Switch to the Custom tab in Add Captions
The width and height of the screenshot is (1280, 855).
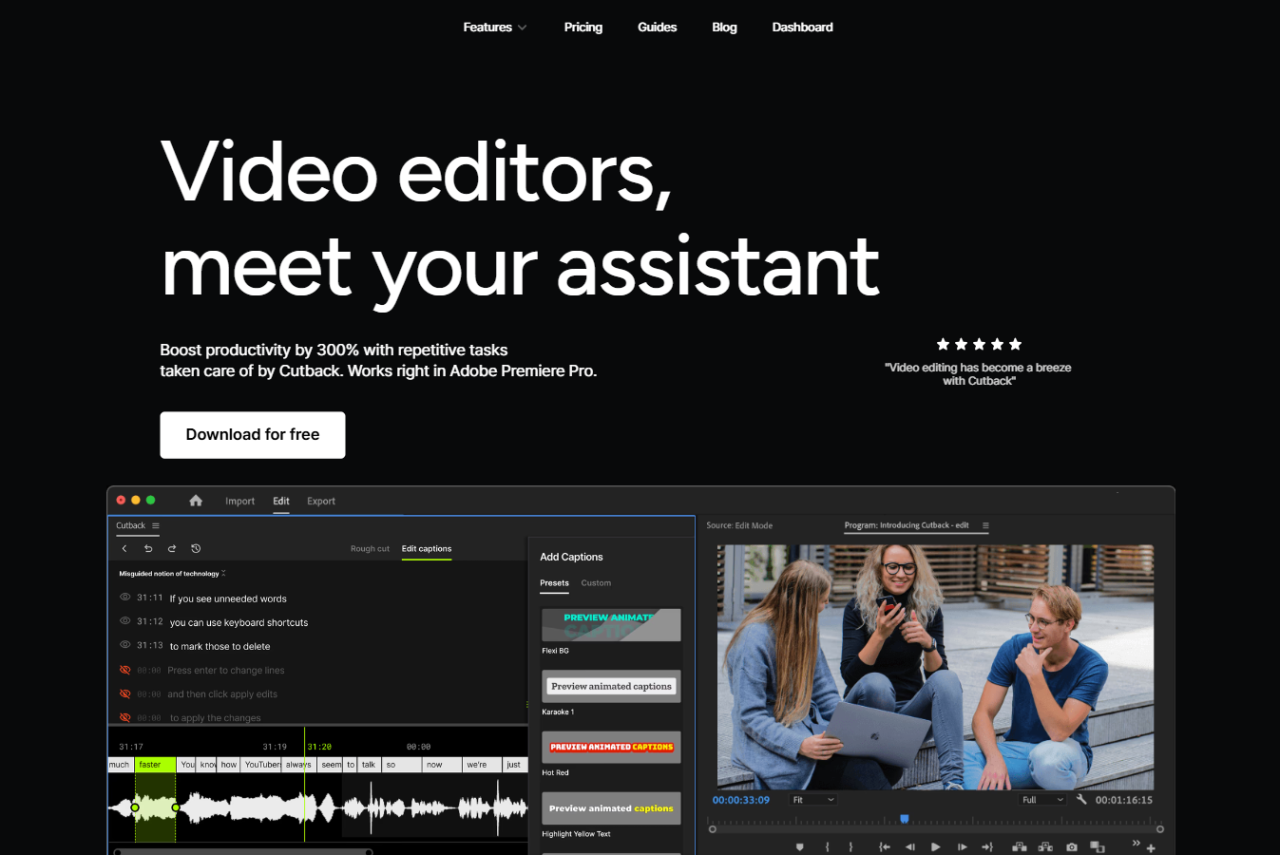596,583
